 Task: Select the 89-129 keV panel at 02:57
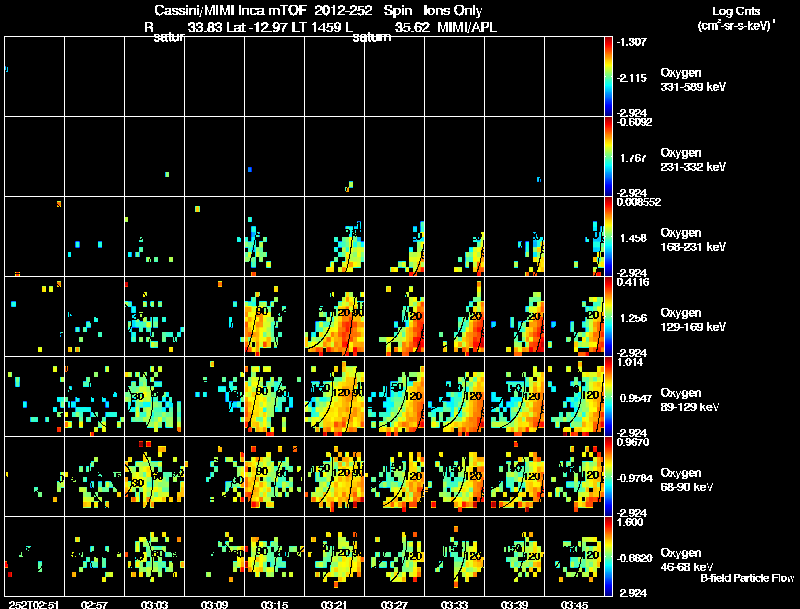coord(94,397)
